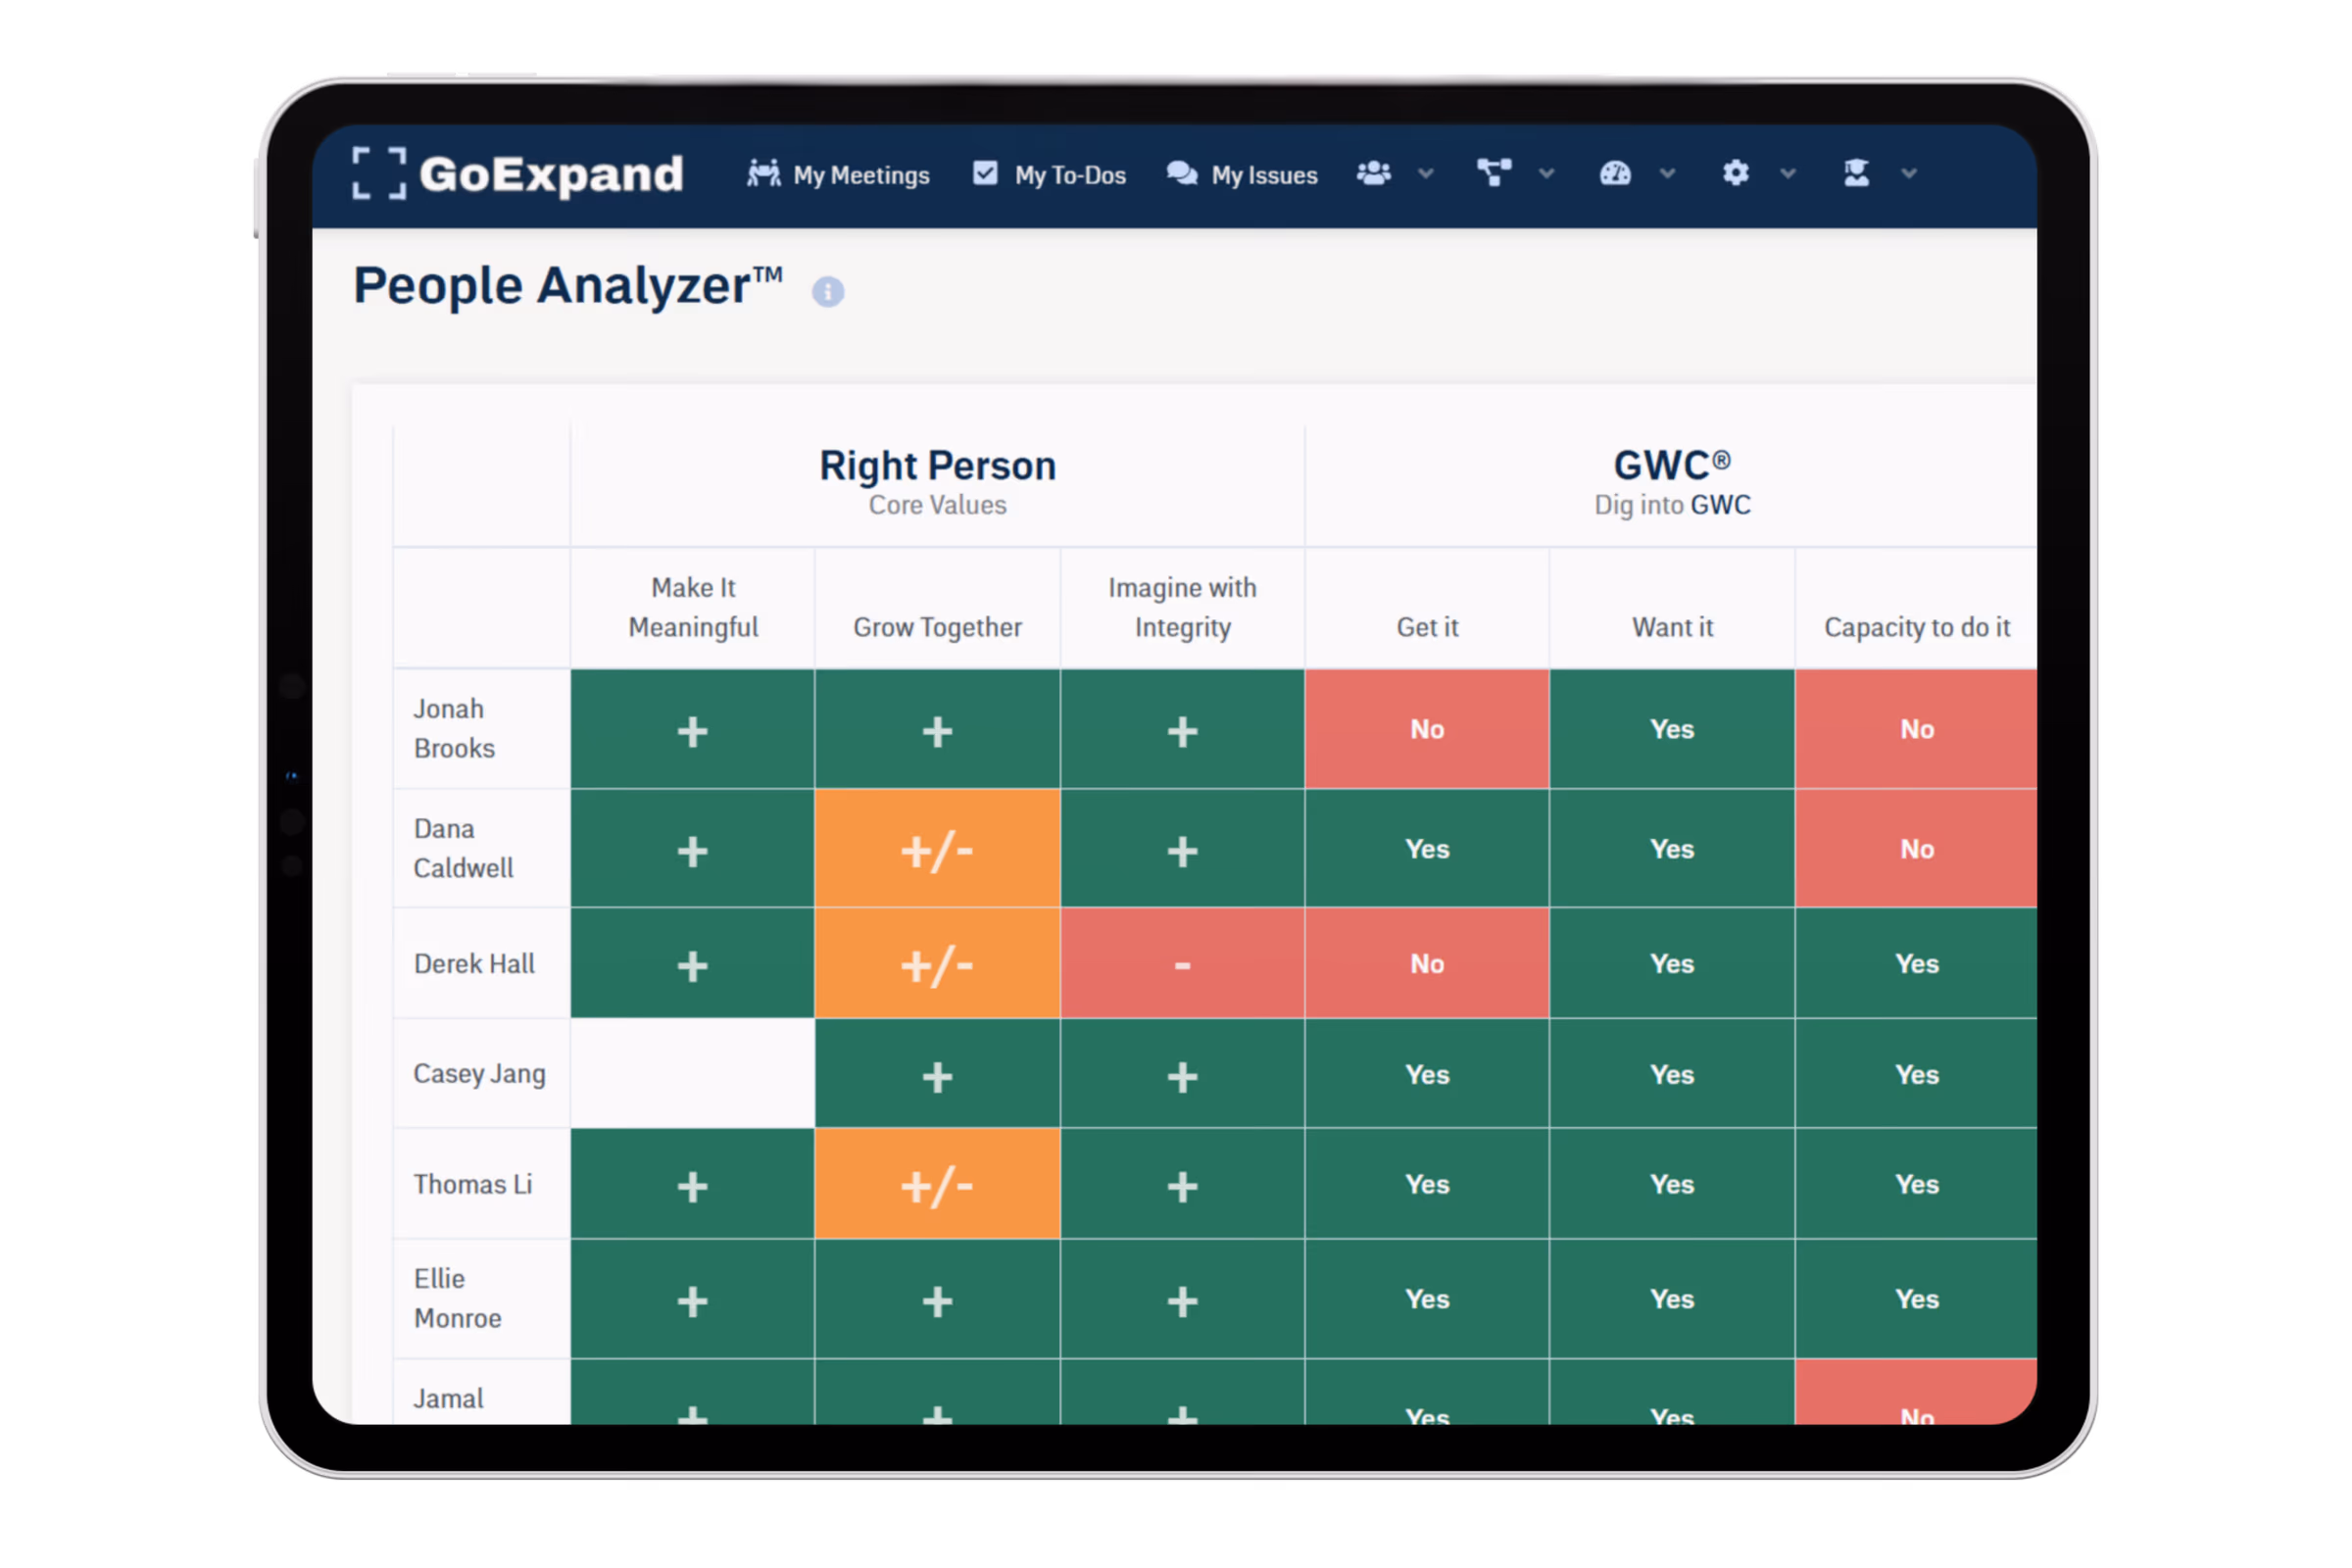Viewport: 2352px width, 1568px height.
Task: Click Jonah Brooks Make It Meaningful plus cell
Action: click(x=692, y=729)
